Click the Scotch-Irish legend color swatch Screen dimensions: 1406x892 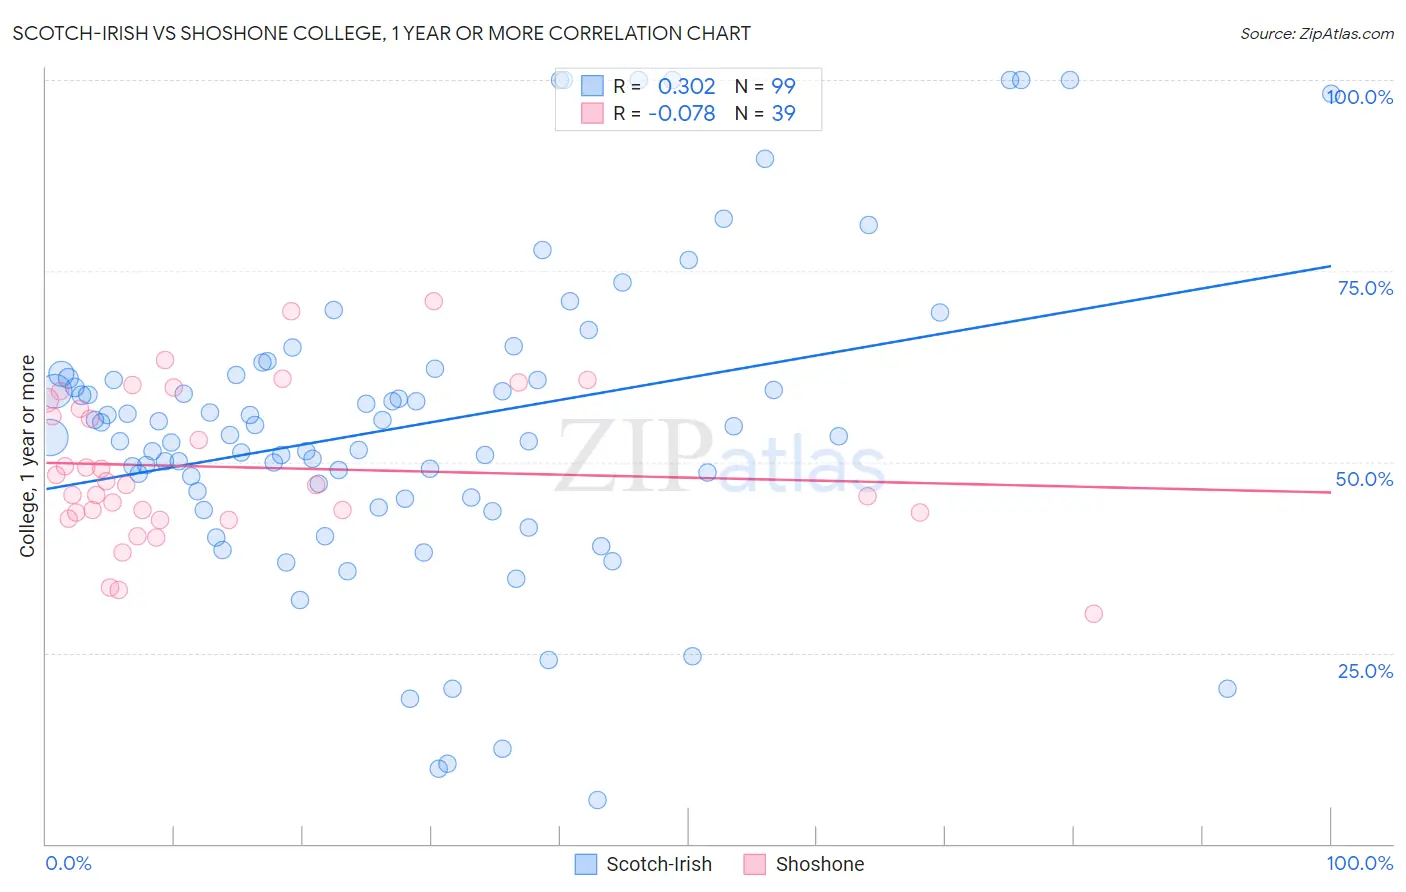[586, 864]
